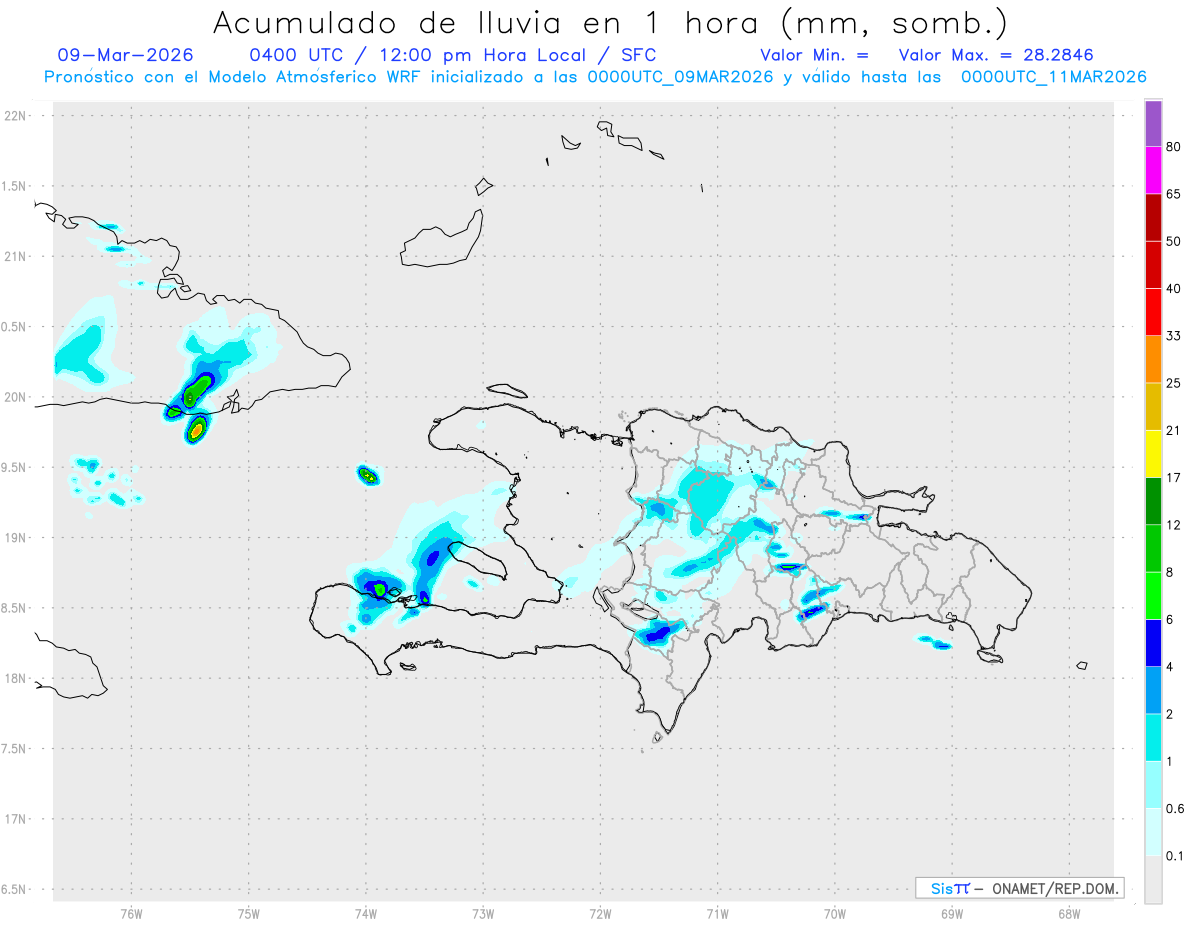Image resolution: width=1200 pixels, height=927 pixels.
Task: Click the '71W' longitude label
Action: (x=717, y=913)
